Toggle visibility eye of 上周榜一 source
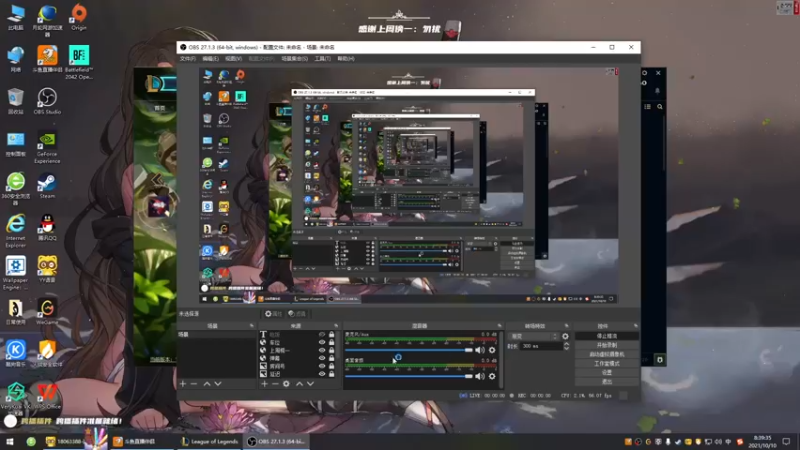 point(322,351)
